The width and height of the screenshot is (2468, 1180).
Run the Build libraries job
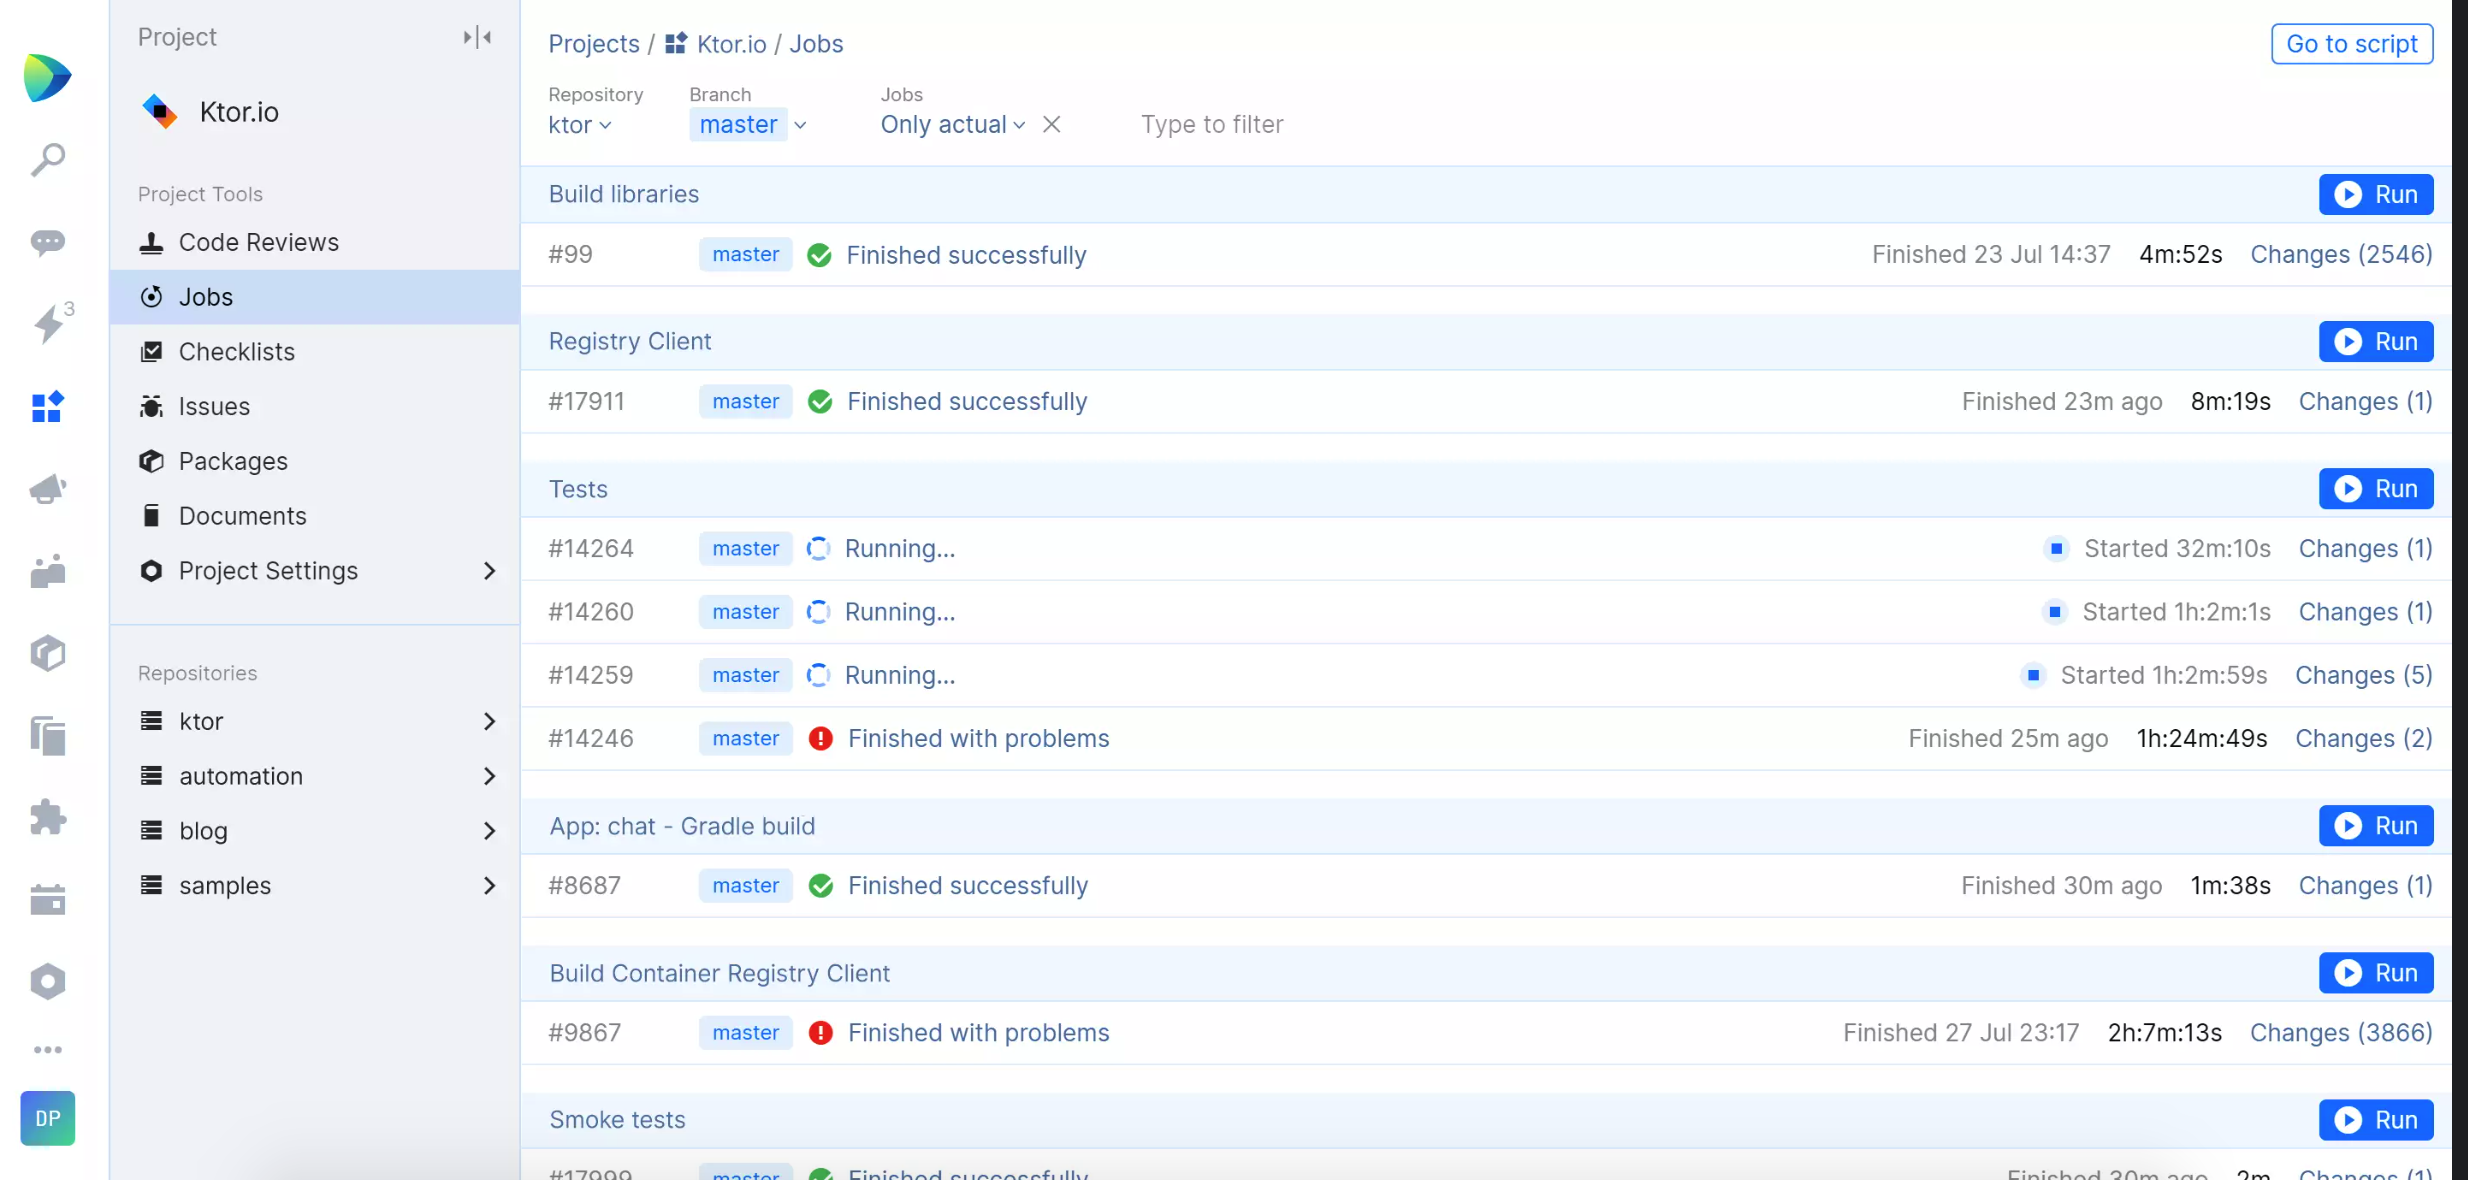point(2375,194)
